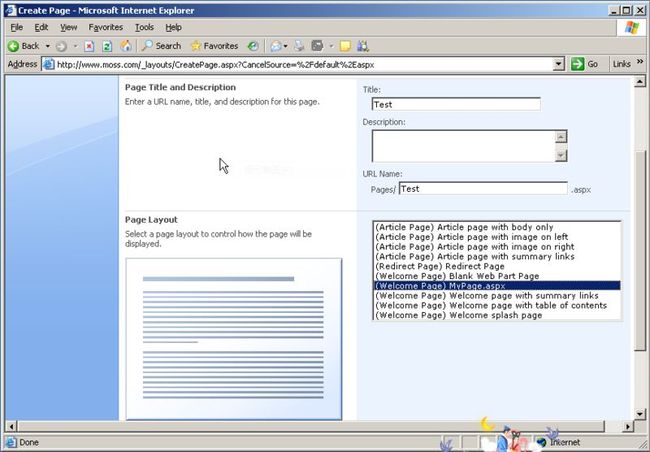Click the History toolbar icon
Screen dimensions: 650x452
[253, 46]
